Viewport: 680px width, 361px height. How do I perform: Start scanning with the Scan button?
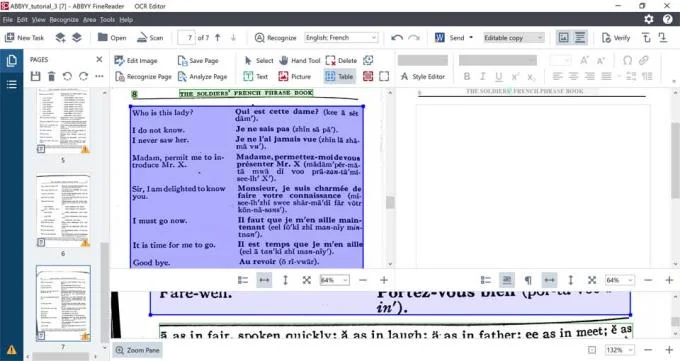pos(150,38)
